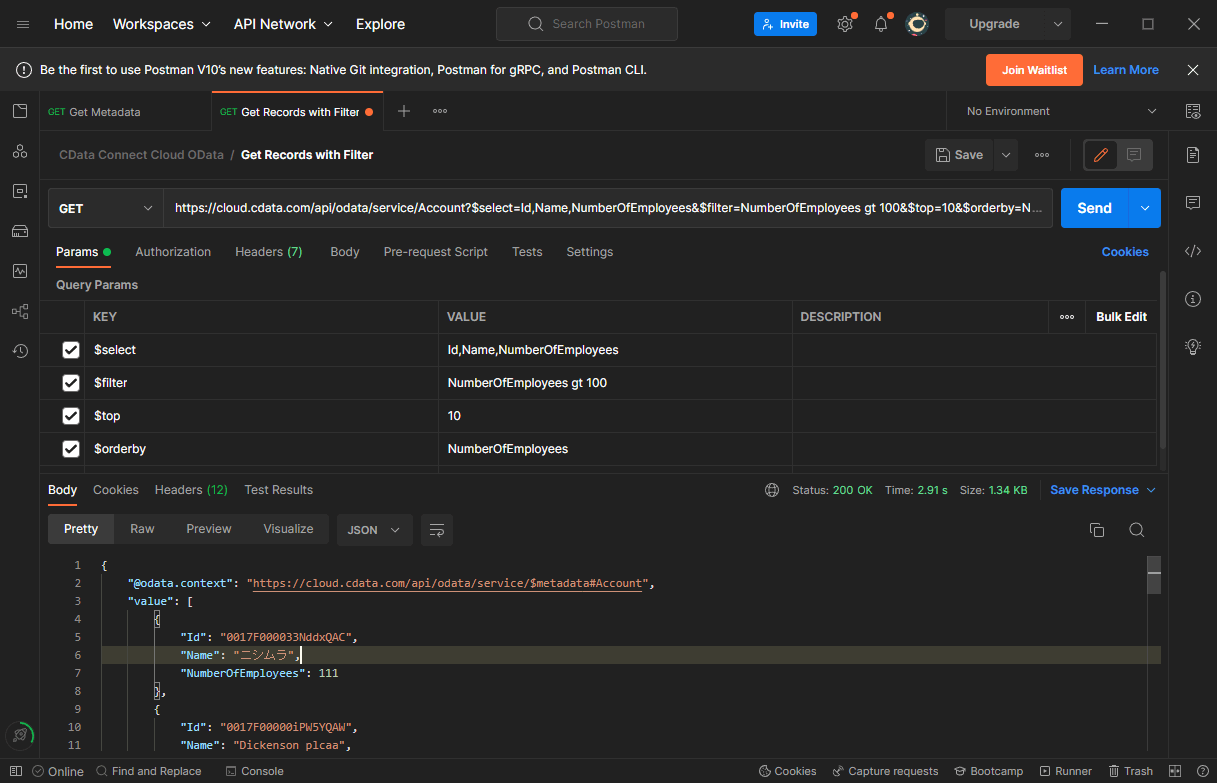Uncheck the $select query param
This screenshot has width=1217, height=783.
click(x=71, y=350)
